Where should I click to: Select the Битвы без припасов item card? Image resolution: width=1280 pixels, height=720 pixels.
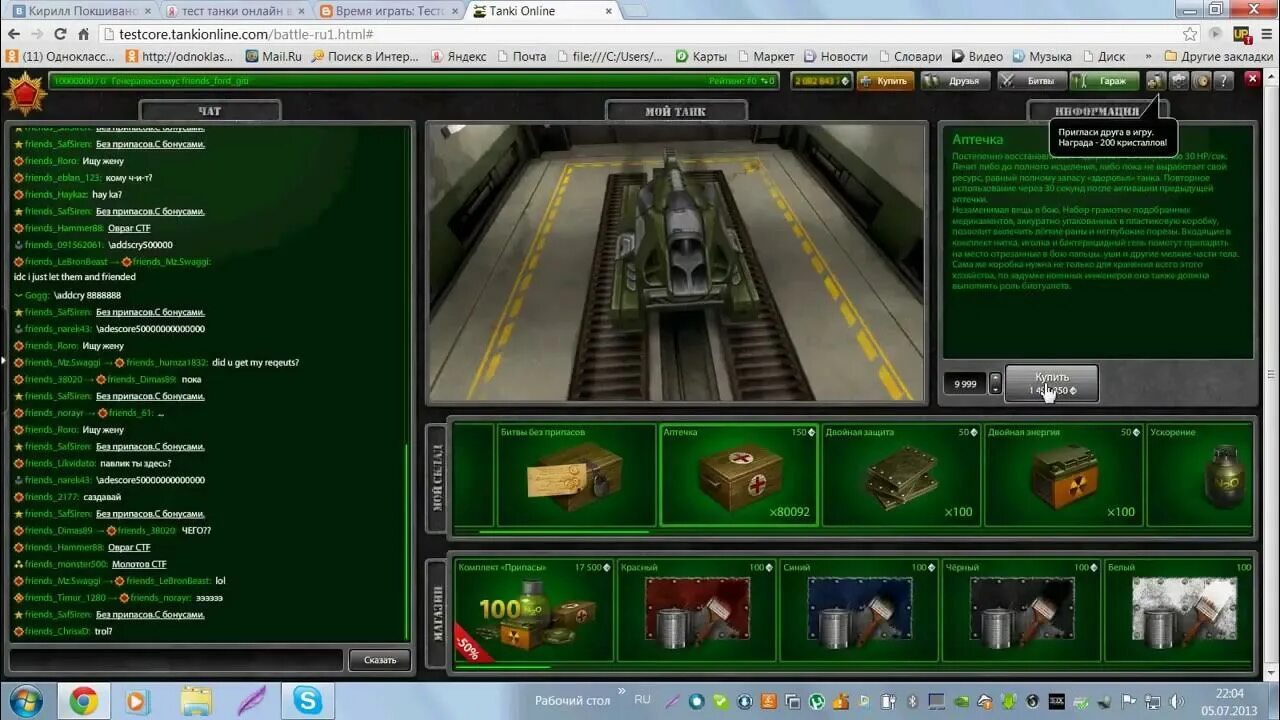(x=575, y=475)
